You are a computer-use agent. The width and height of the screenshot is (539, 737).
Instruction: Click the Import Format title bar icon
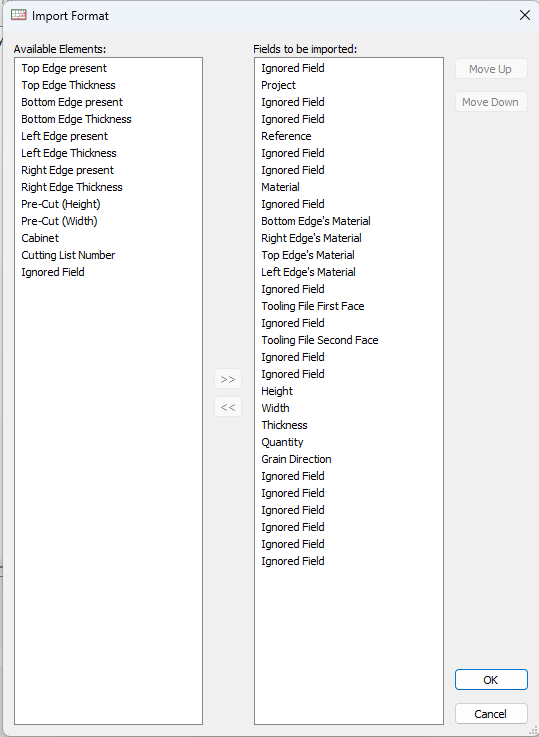pos(18,15)
